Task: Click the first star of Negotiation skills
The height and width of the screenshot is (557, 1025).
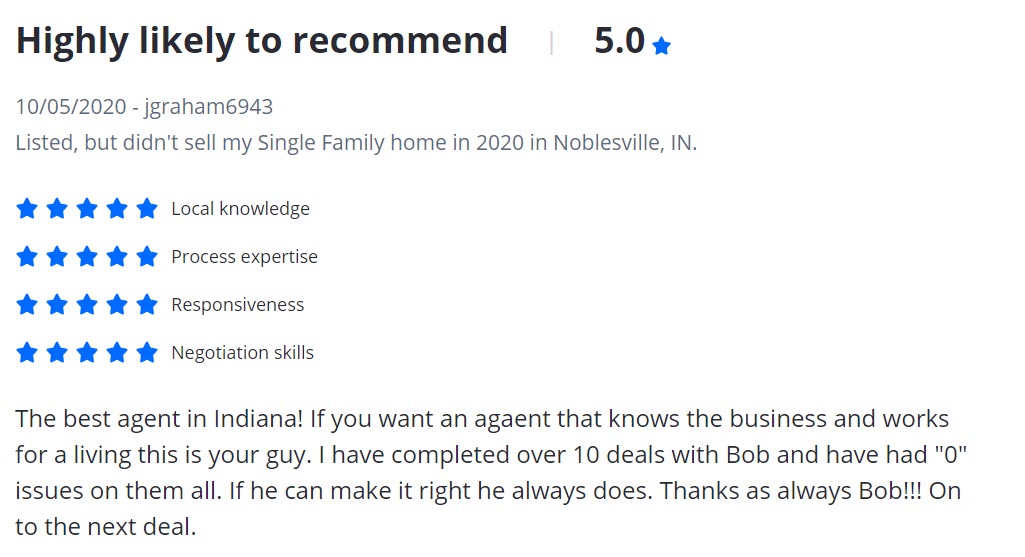Action: pyautogui.click(x=27, y=352)
